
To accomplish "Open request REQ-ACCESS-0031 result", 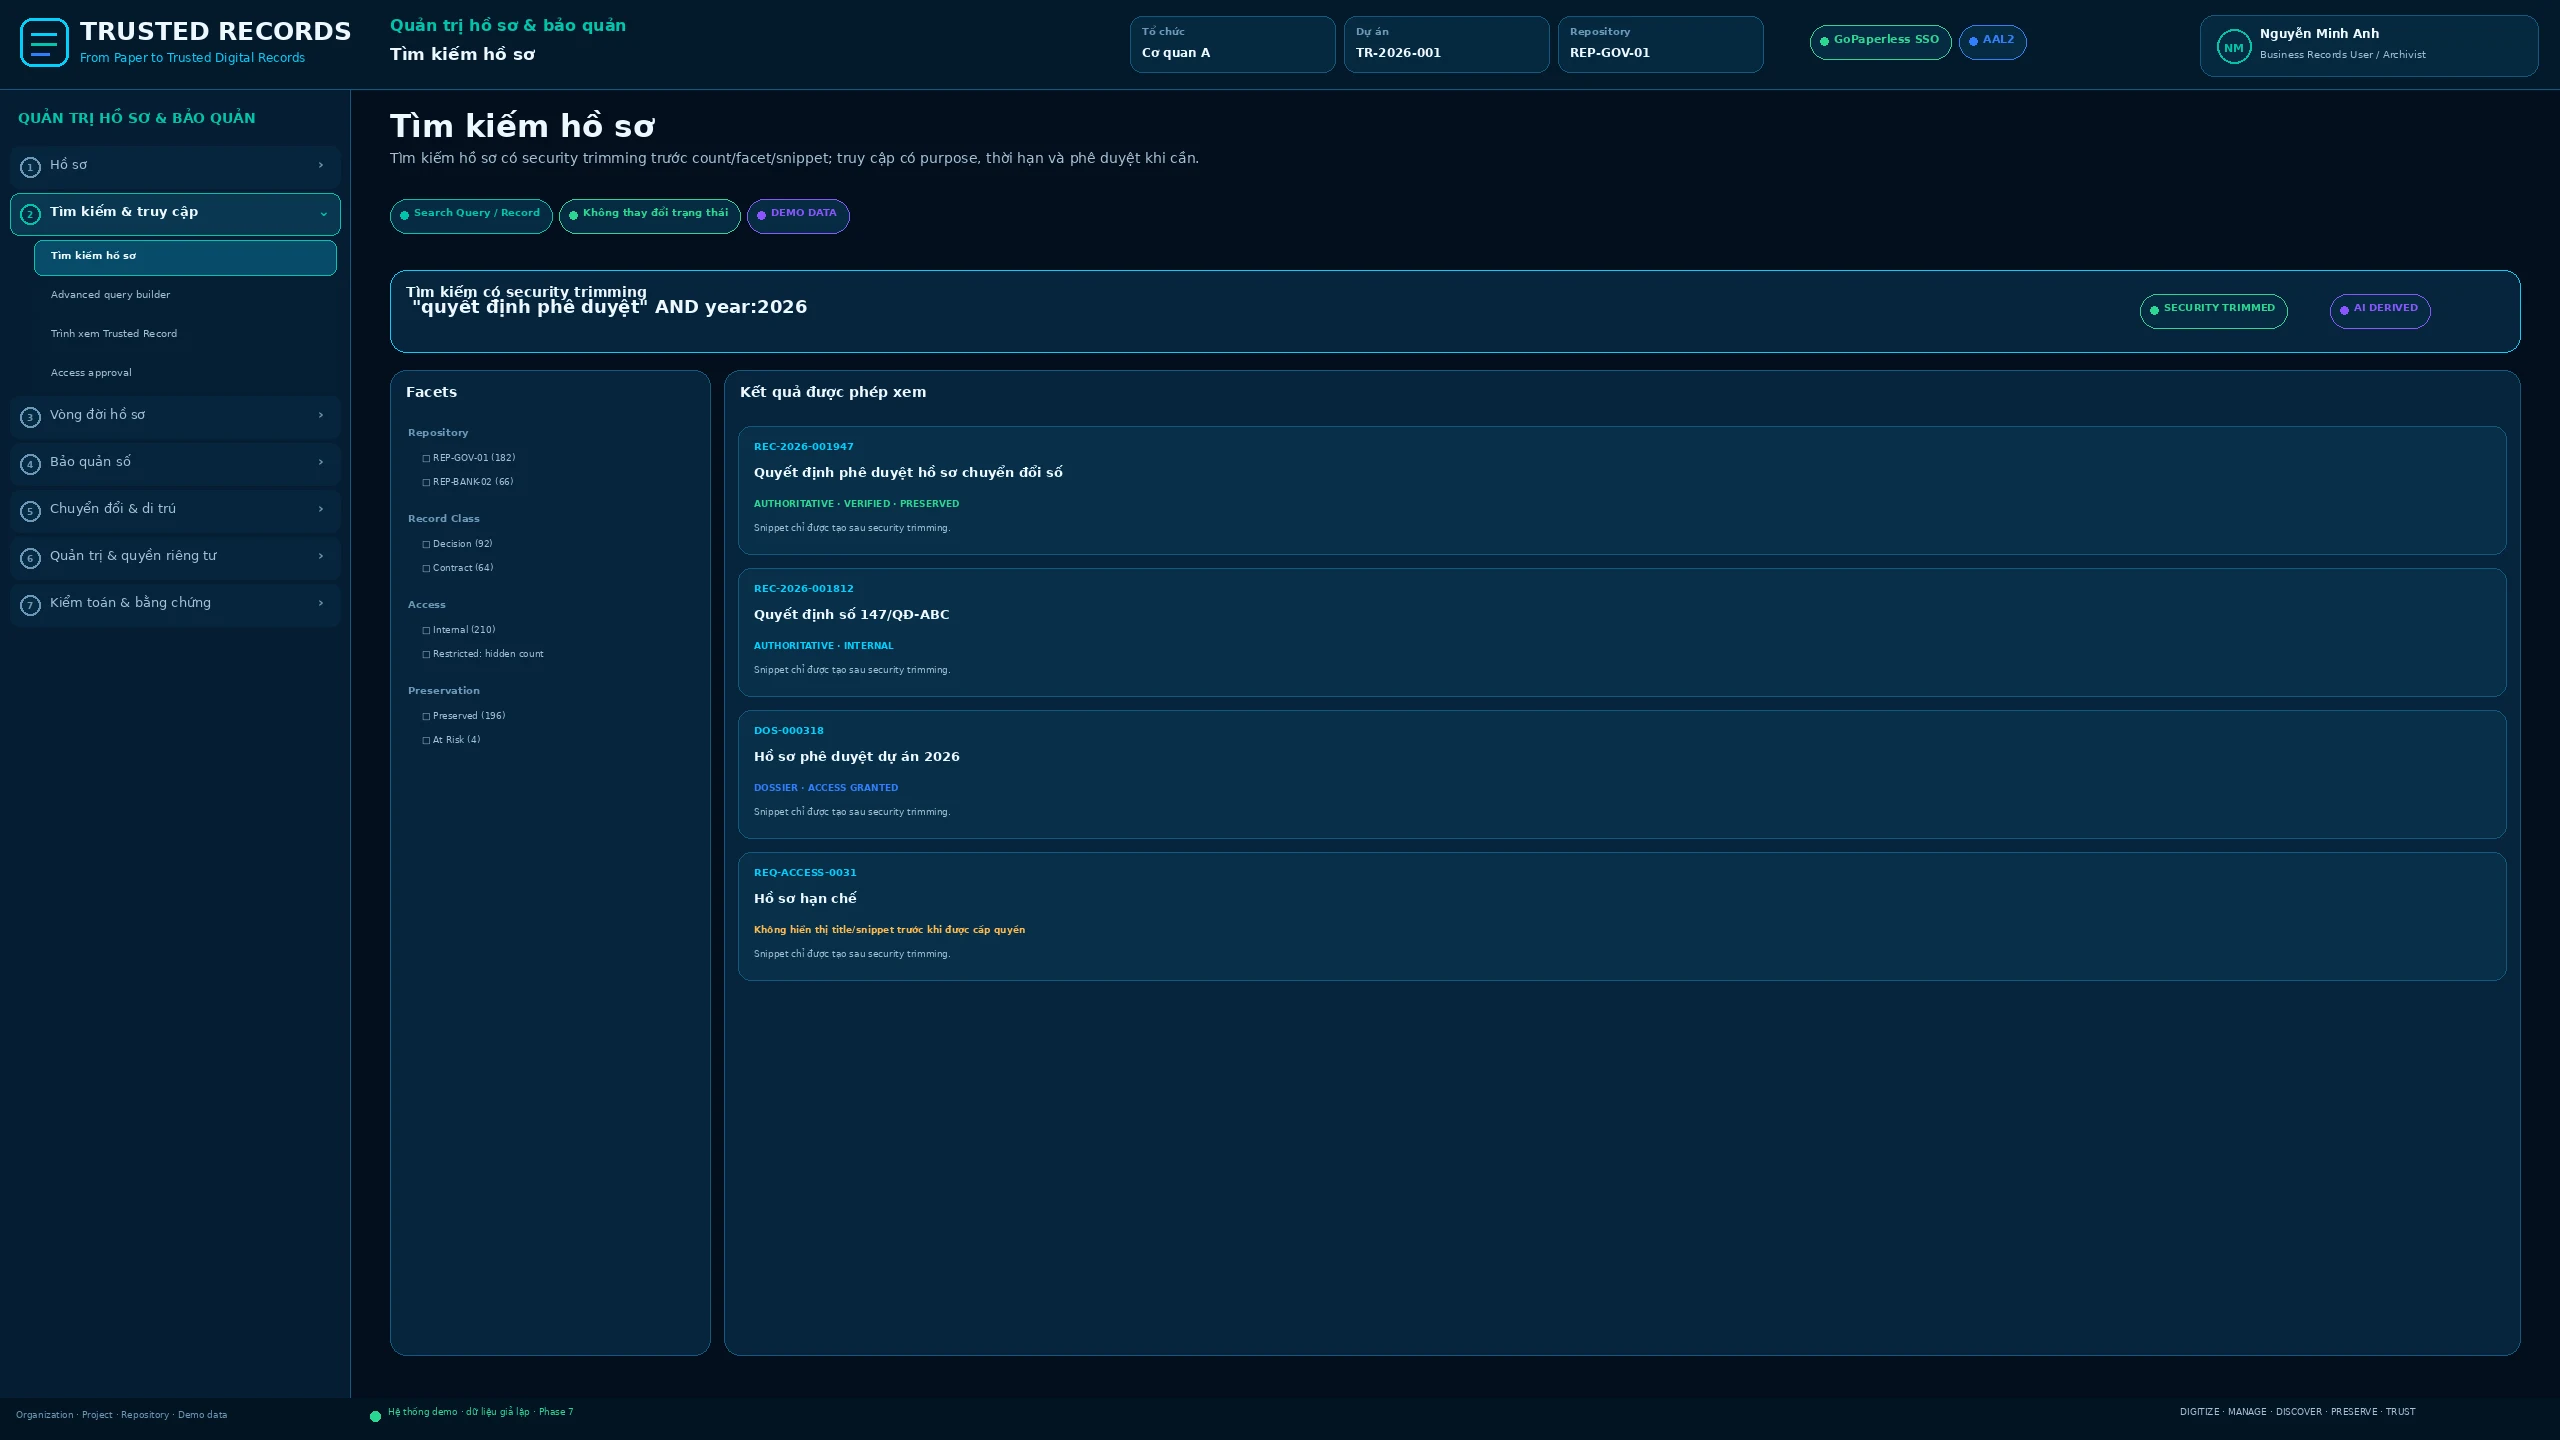I will [1622, 916].
